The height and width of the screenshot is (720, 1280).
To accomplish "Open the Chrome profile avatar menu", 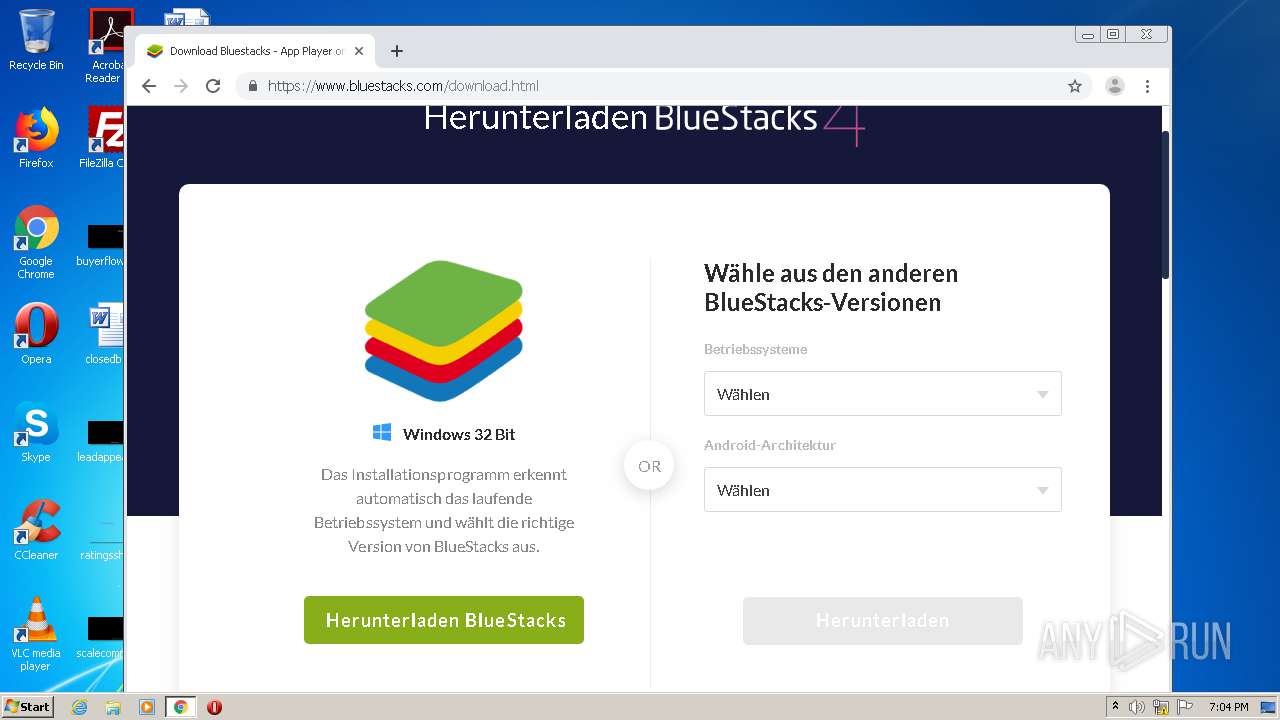I will pos(1114,86).
